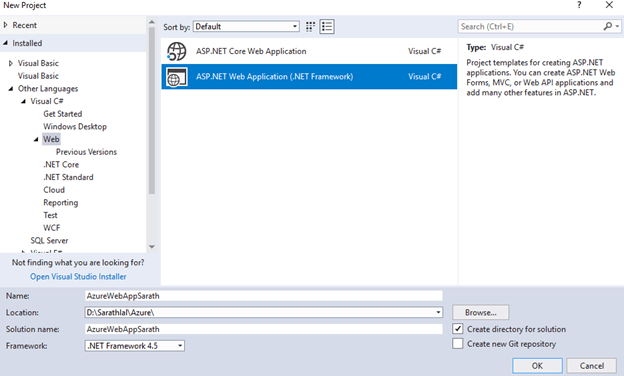Image resolution: width=624 pixels, height=376 pixels.
Task: Select the .NET Standard category
Action: click(x=68, y=177)
